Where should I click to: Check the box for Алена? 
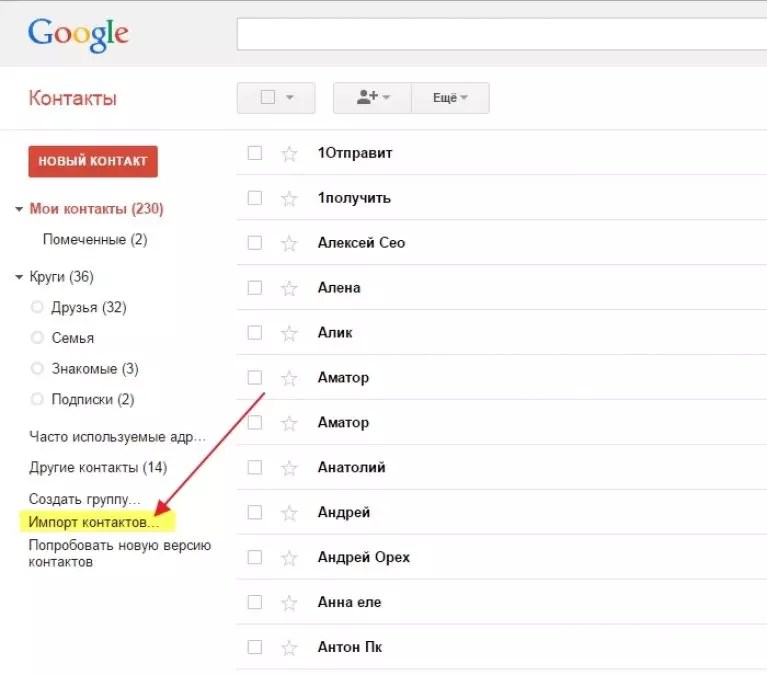[x=255, y=288]
